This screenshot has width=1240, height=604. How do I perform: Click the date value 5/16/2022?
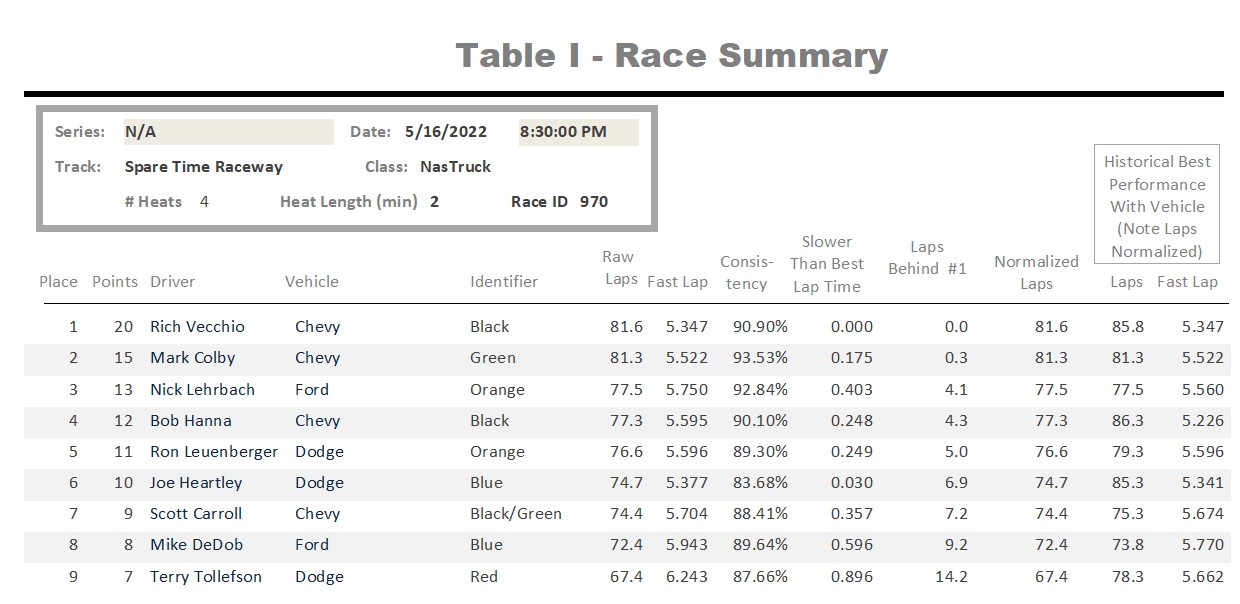tap(446, 132)
